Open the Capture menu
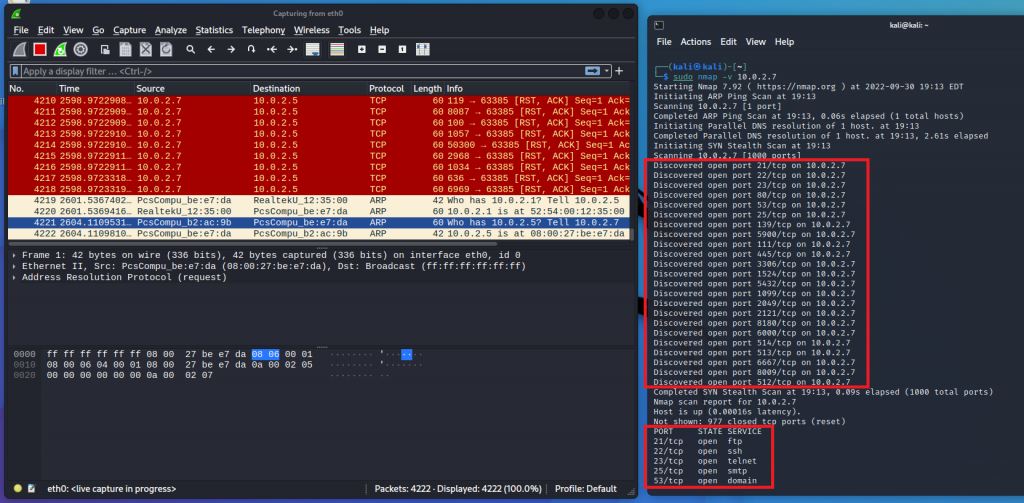The image size is (1024, 503). 129,30
